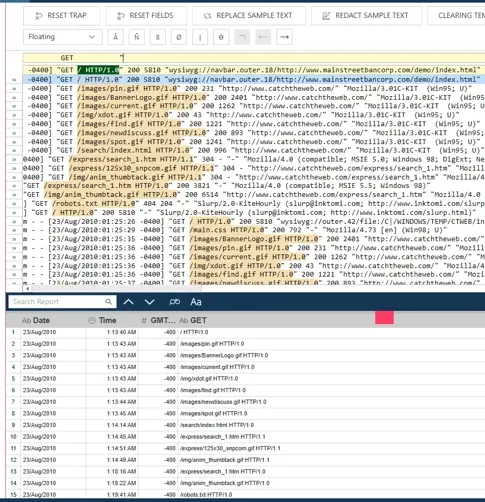Click Redact Sample Text button
485x502 pixels.
tap(366, 16)
